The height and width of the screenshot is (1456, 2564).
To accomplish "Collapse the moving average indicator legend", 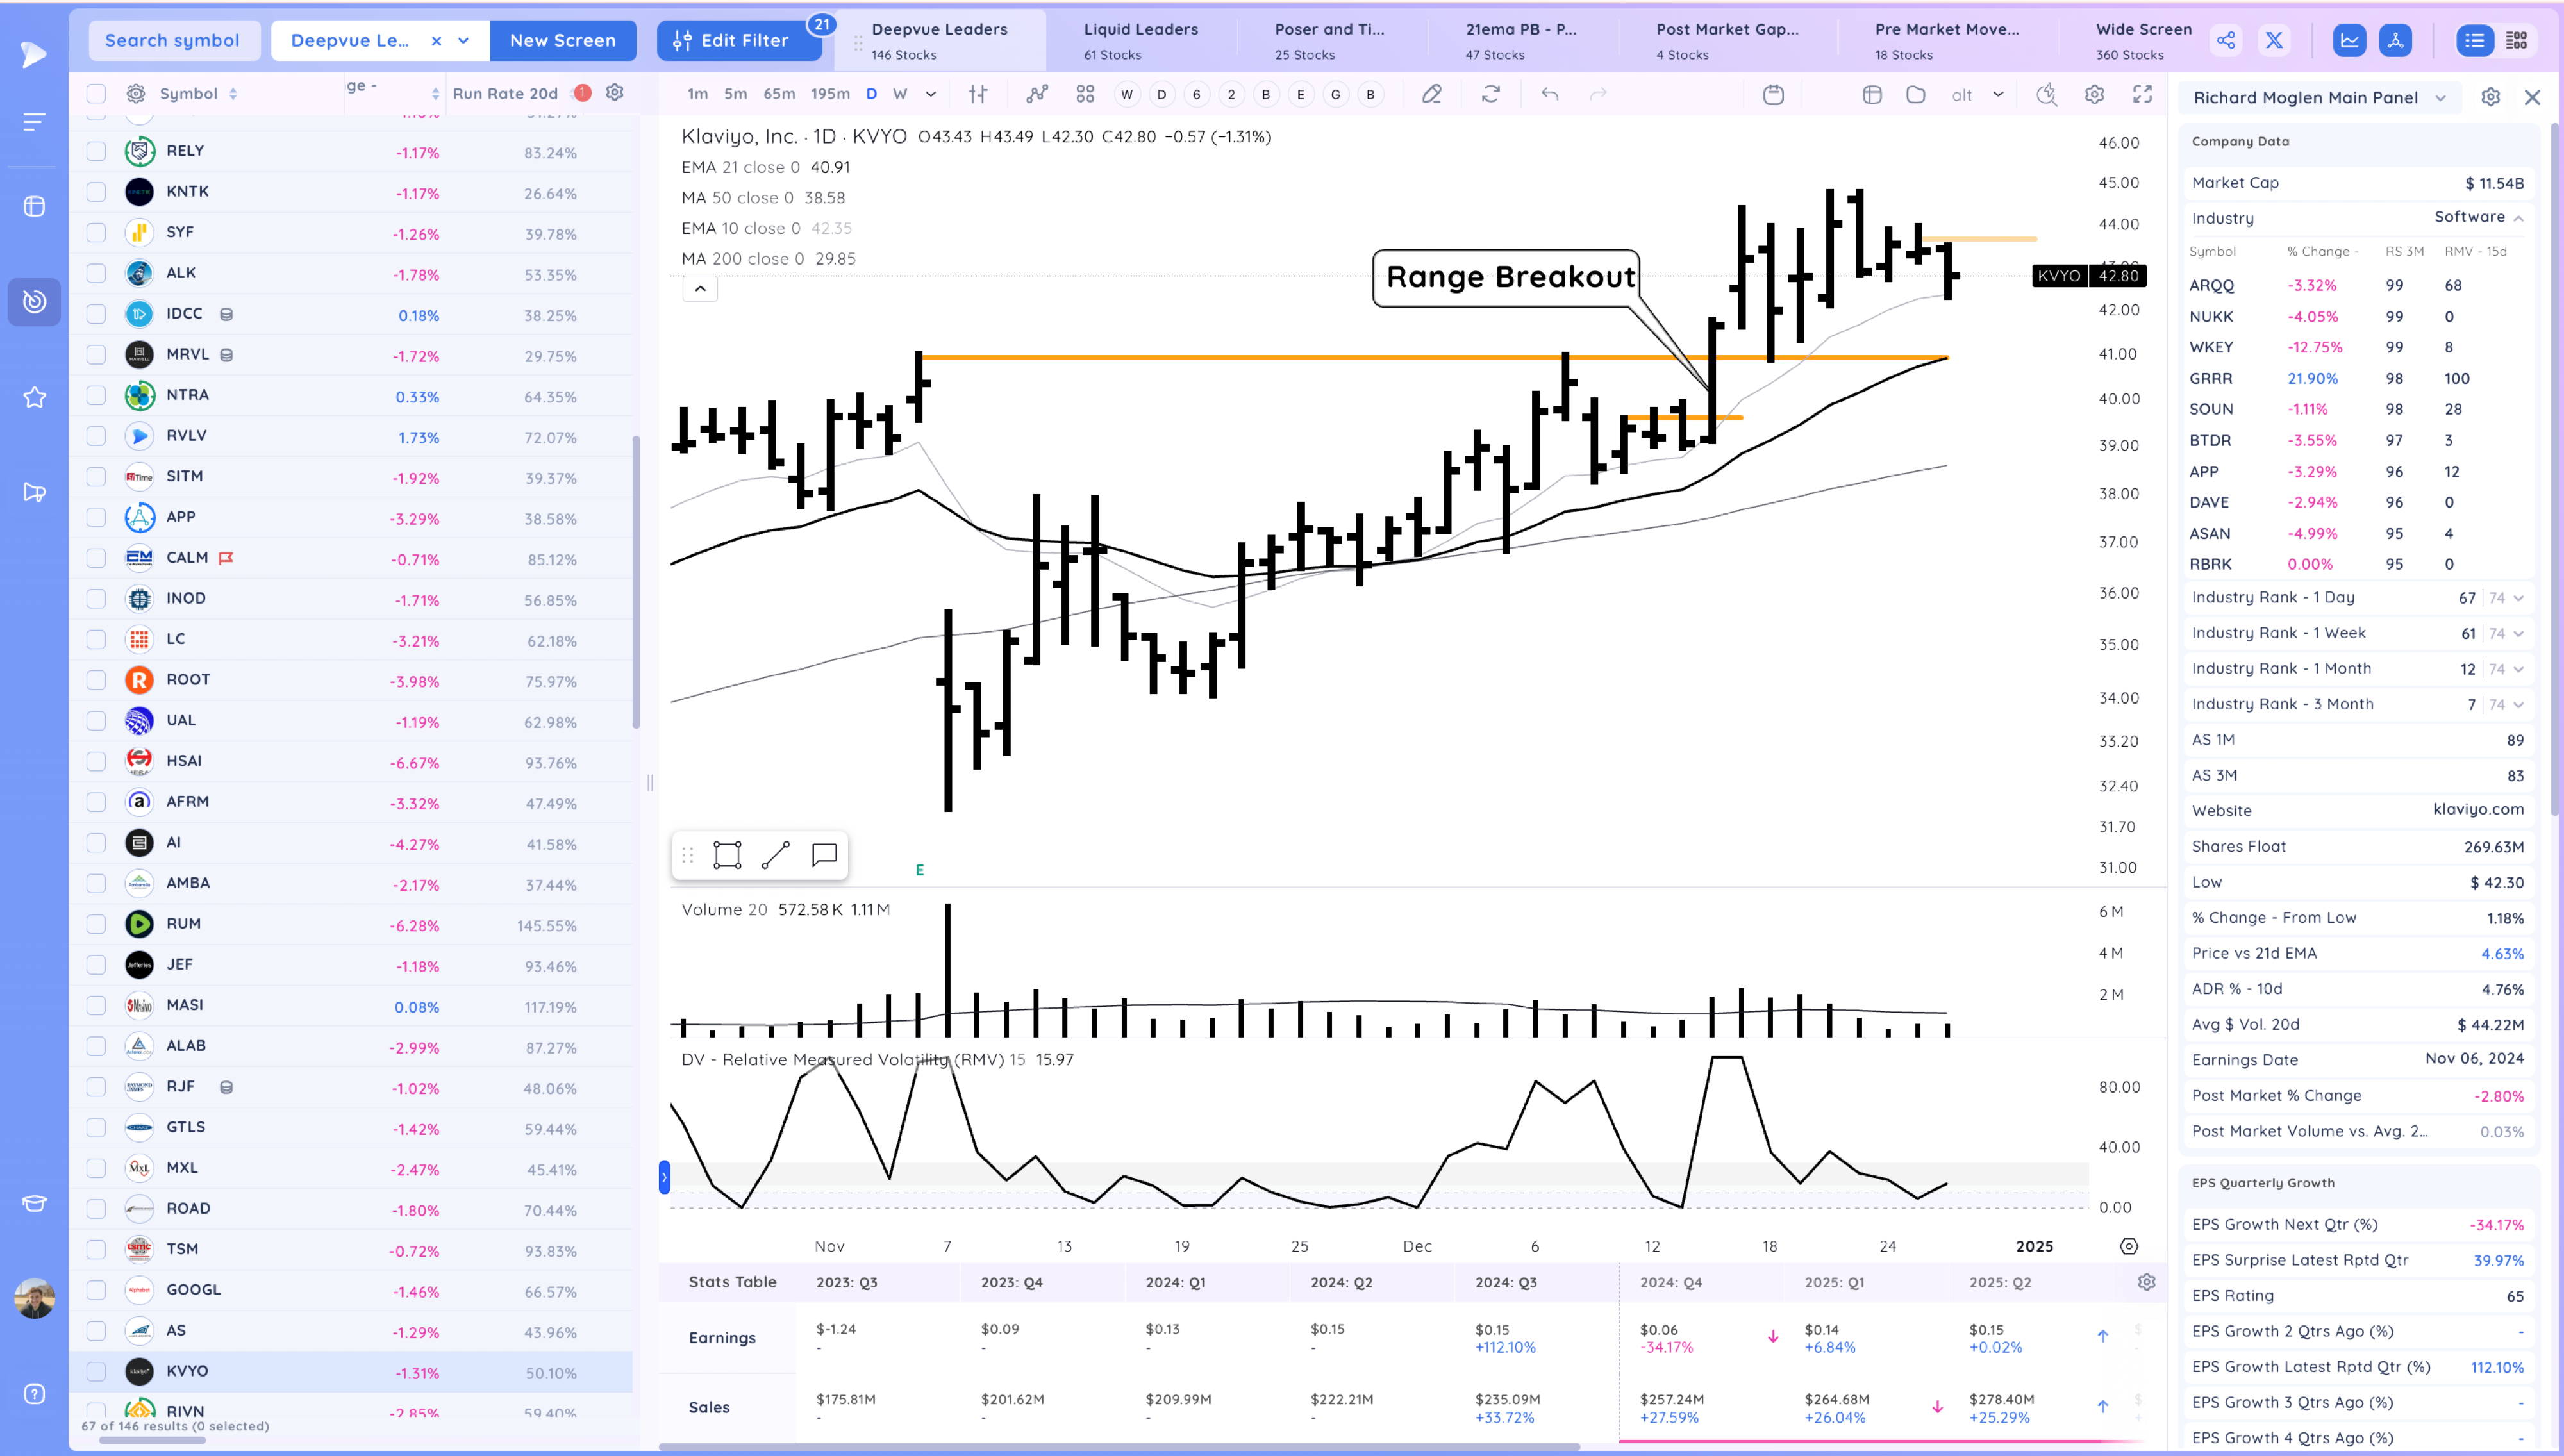I will click(x=700, y=289).
